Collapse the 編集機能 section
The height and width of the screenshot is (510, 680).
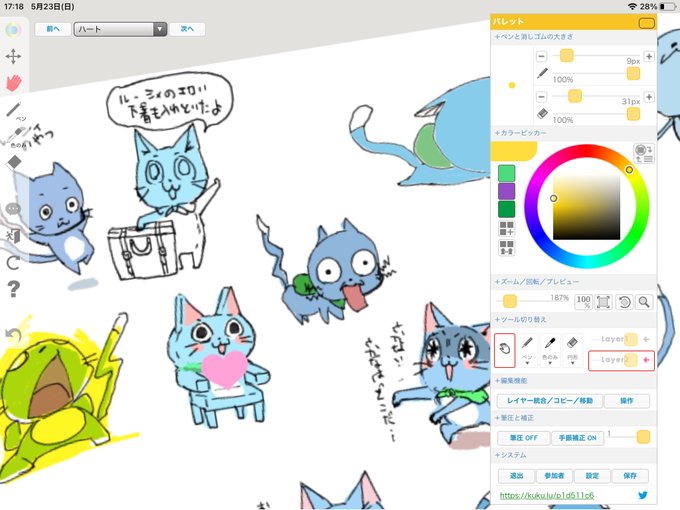[573, 380]
